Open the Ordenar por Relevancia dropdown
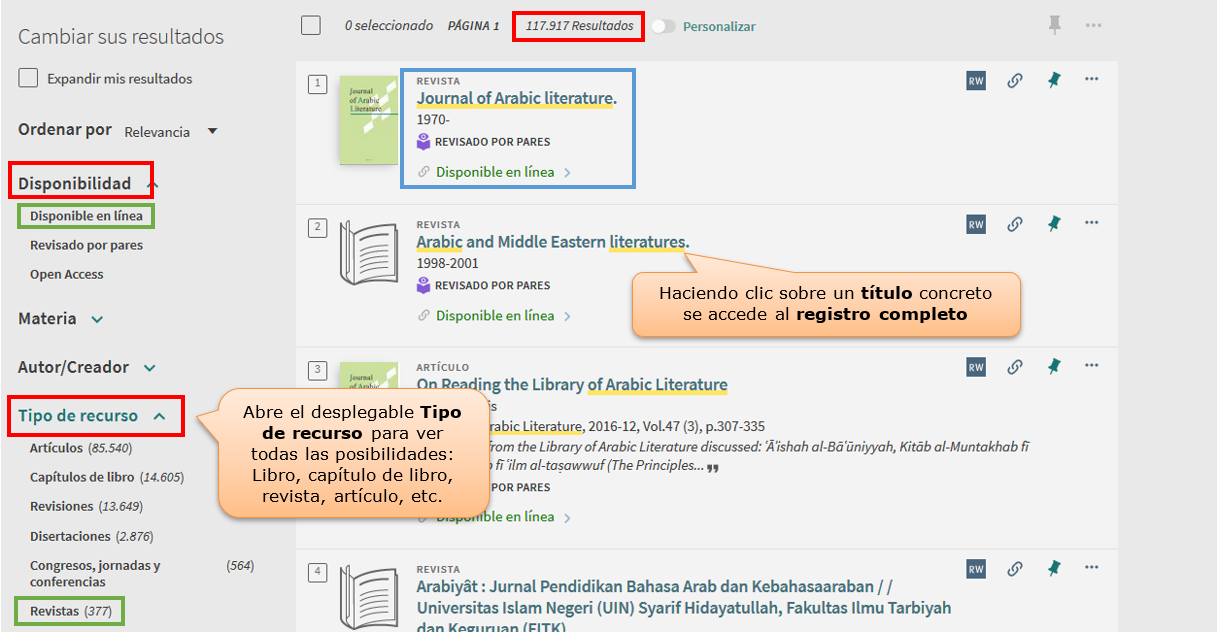The image size is (1219, 632). coord(170,131)
